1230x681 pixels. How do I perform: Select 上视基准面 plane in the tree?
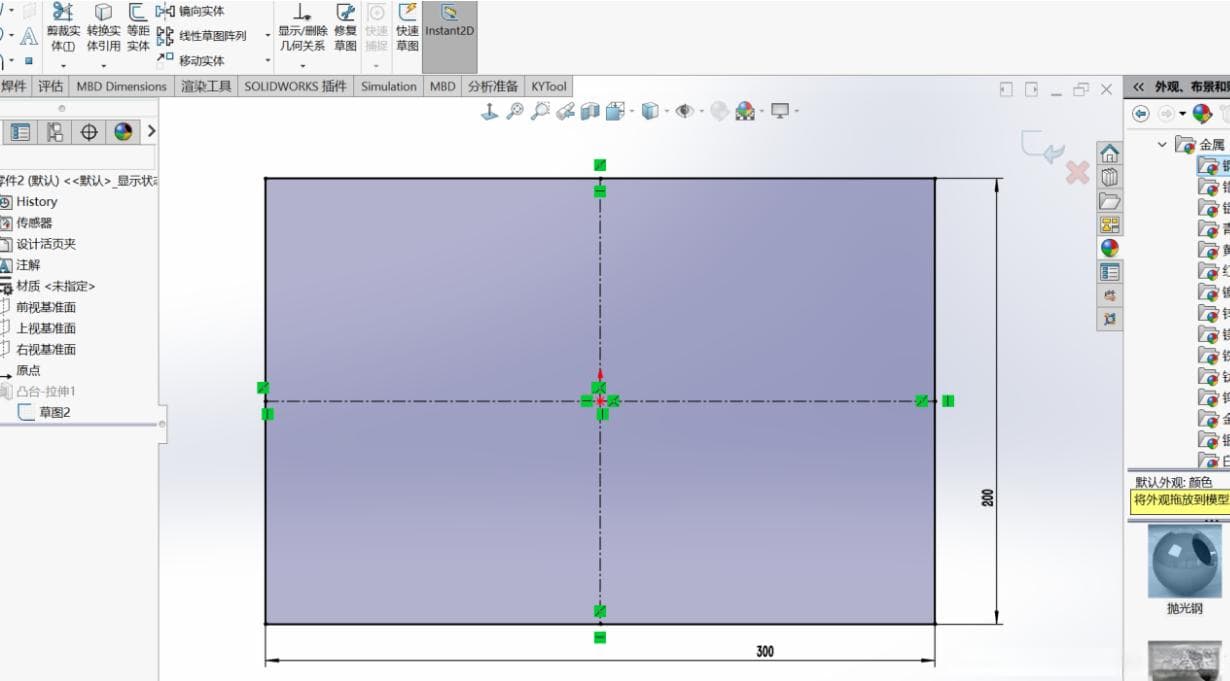(38, 328)
